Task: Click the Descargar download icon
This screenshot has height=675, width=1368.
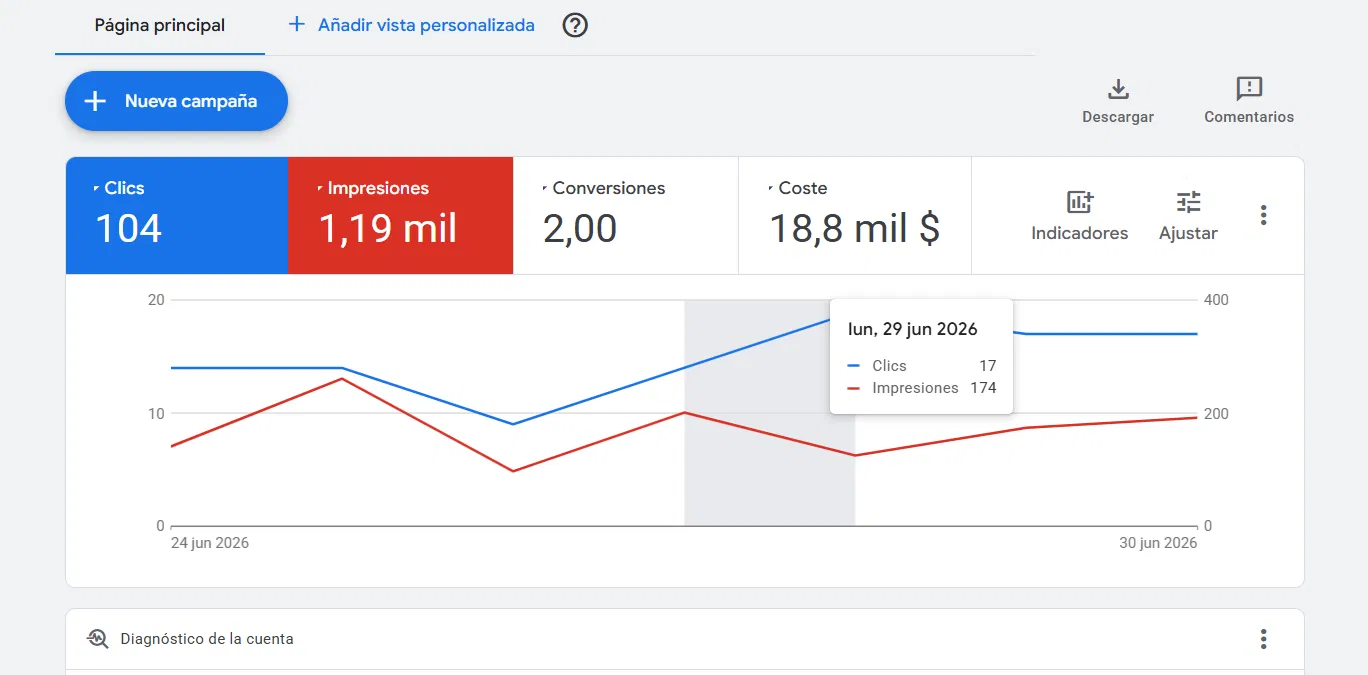Action: [1118, 89]
